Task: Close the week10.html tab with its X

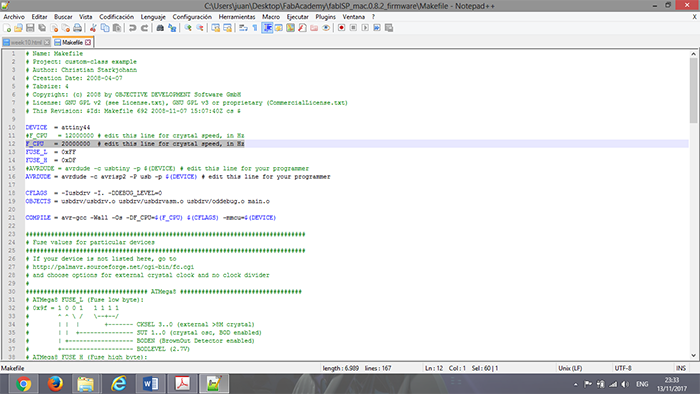Action: (x=47, y=42)
